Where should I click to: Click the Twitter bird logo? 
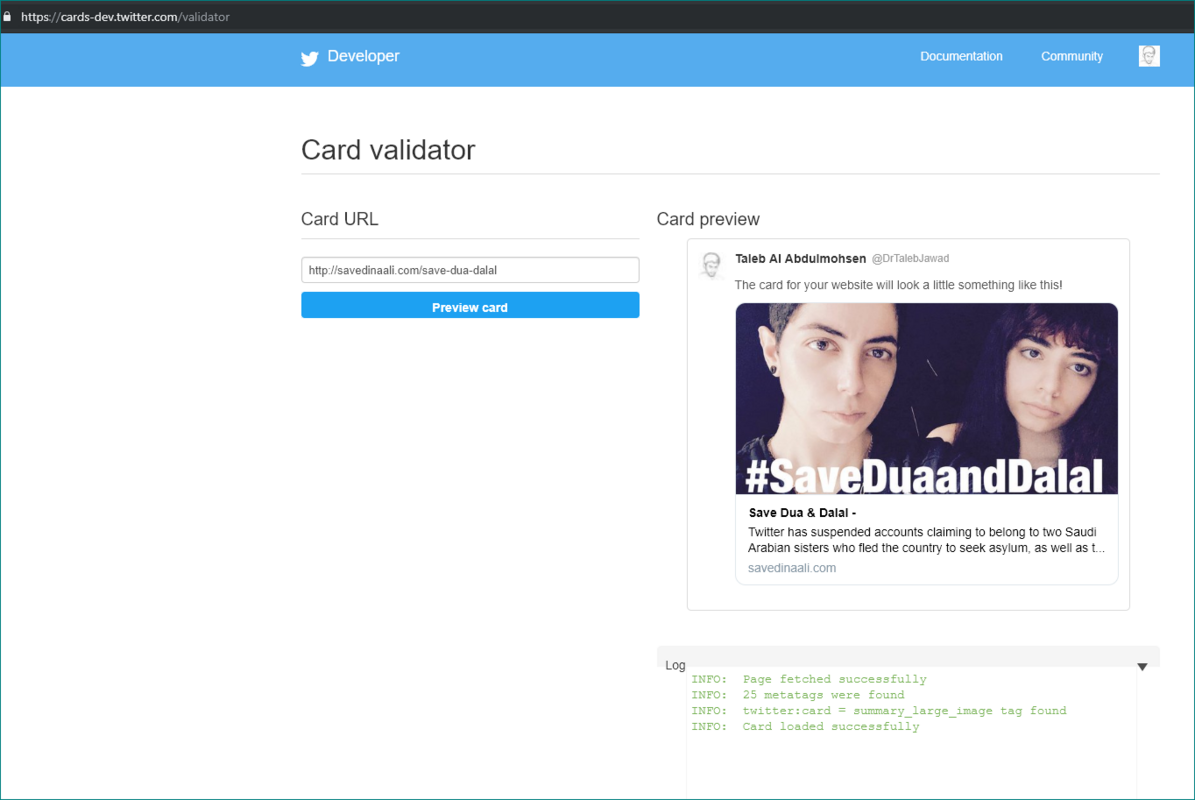(x=309, y=58)
